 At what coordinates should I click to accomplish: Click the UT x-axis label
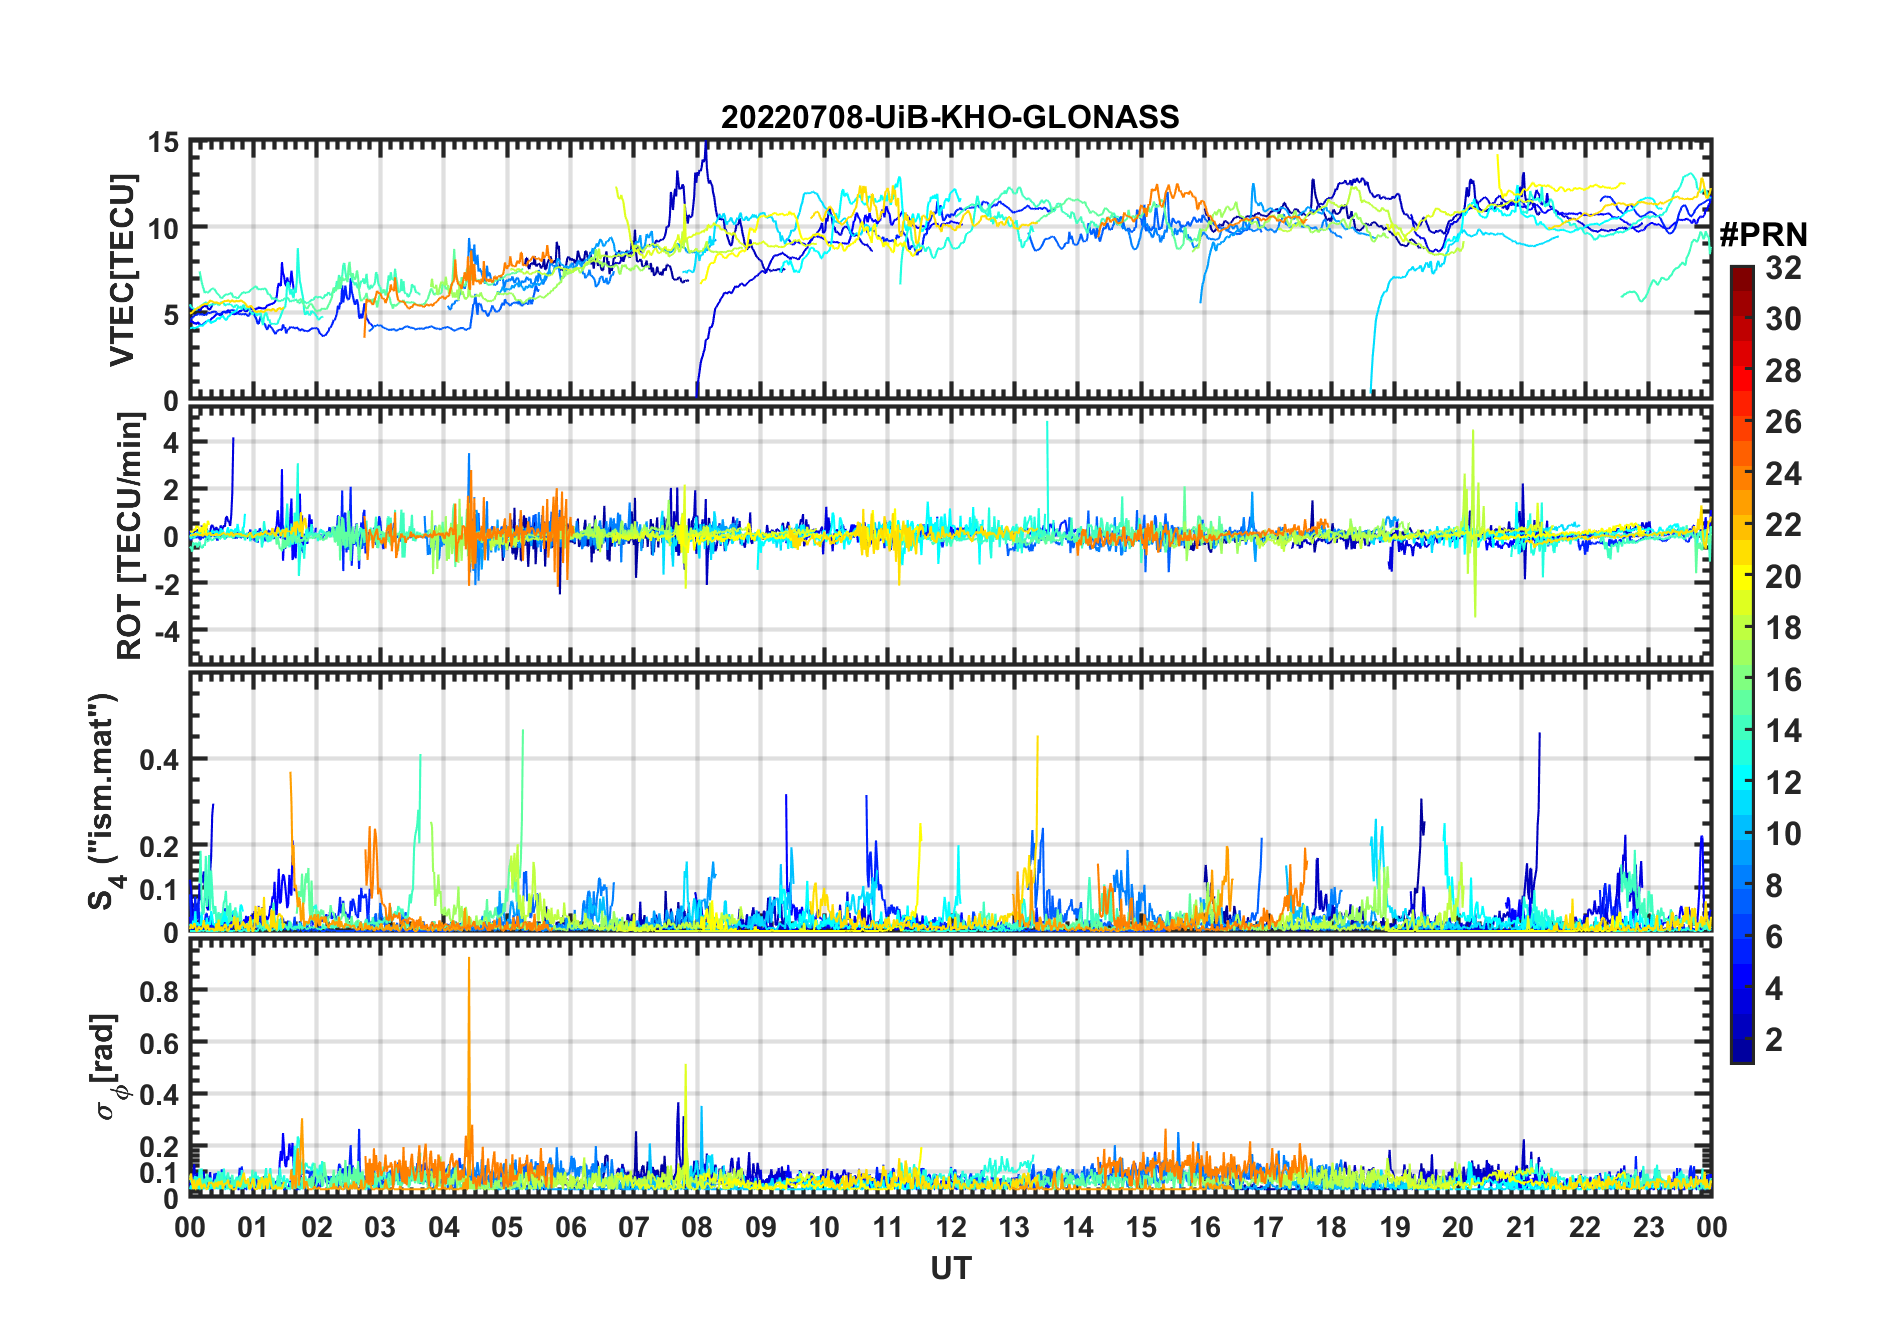950,1268
